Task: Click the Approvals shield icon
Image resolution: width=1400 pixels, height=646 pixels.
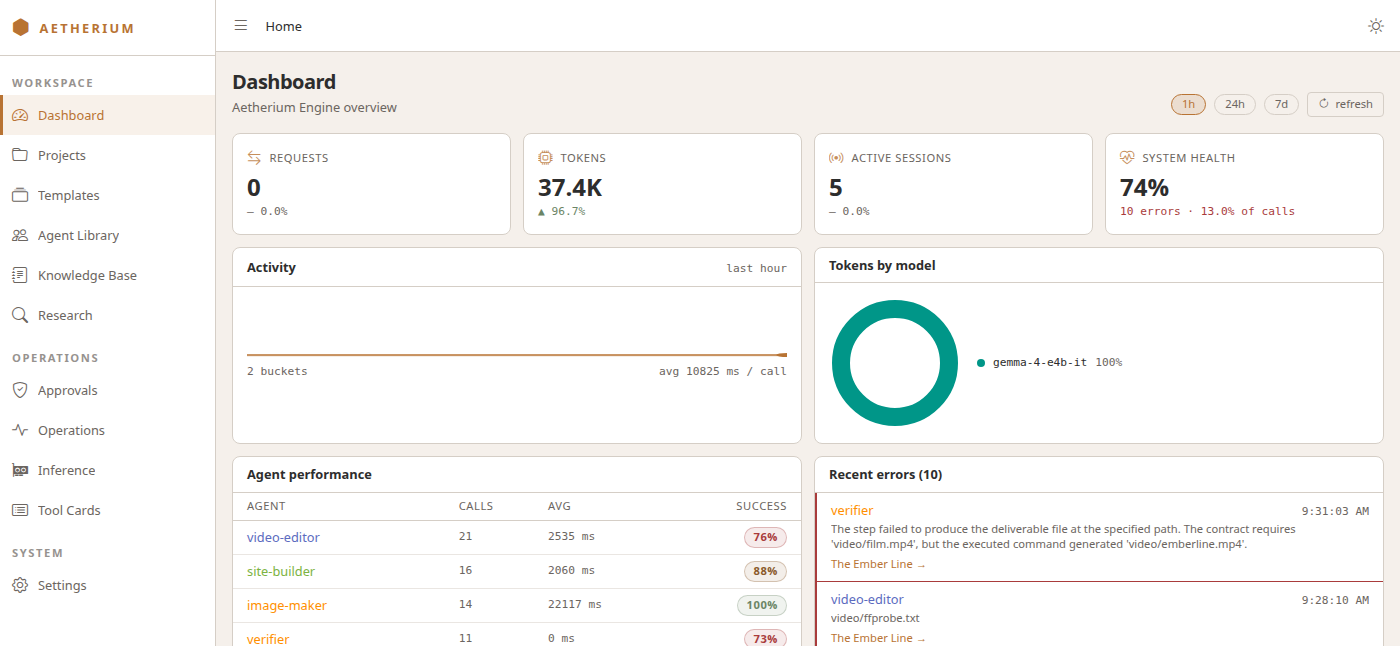Action: click(x=20, y=390)
